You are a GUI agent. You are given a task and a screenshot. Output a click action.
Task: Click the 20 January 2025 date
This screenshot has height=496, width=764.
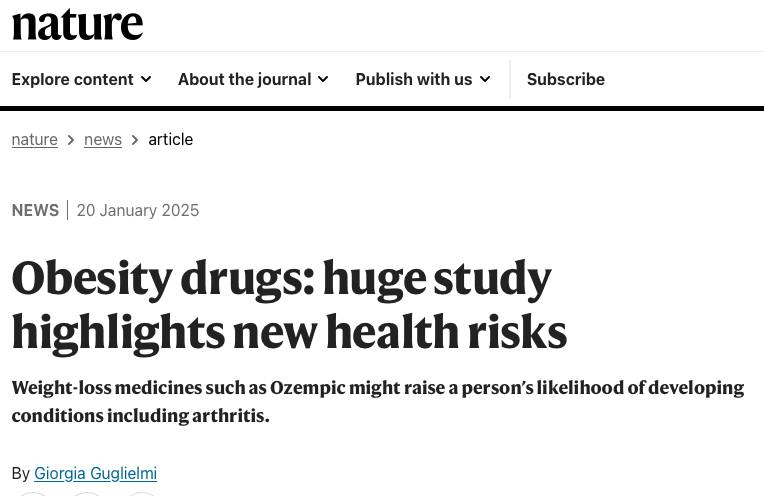(x=138, y=210)
